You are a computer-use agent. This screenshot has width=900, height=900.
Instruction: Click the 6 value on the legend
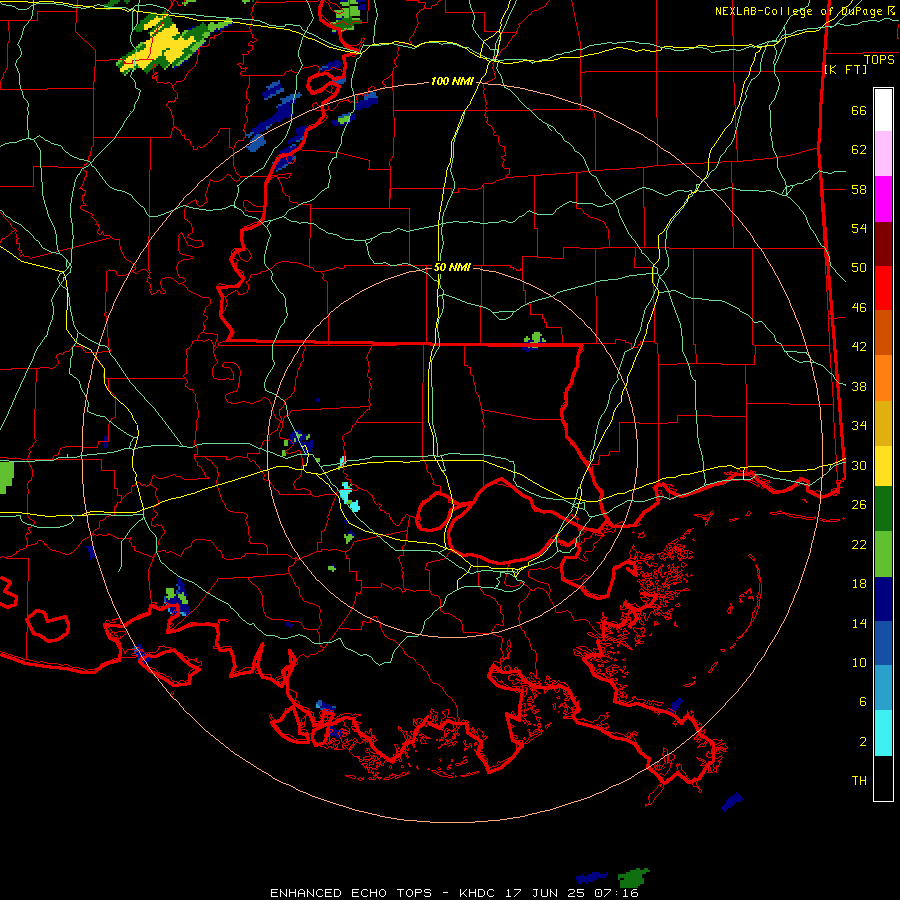click(x=863, y=702)
